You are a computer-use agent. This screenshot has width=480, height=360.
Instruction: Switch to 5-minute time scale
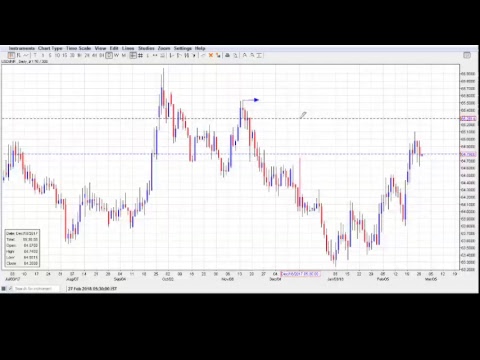(50, 55)
